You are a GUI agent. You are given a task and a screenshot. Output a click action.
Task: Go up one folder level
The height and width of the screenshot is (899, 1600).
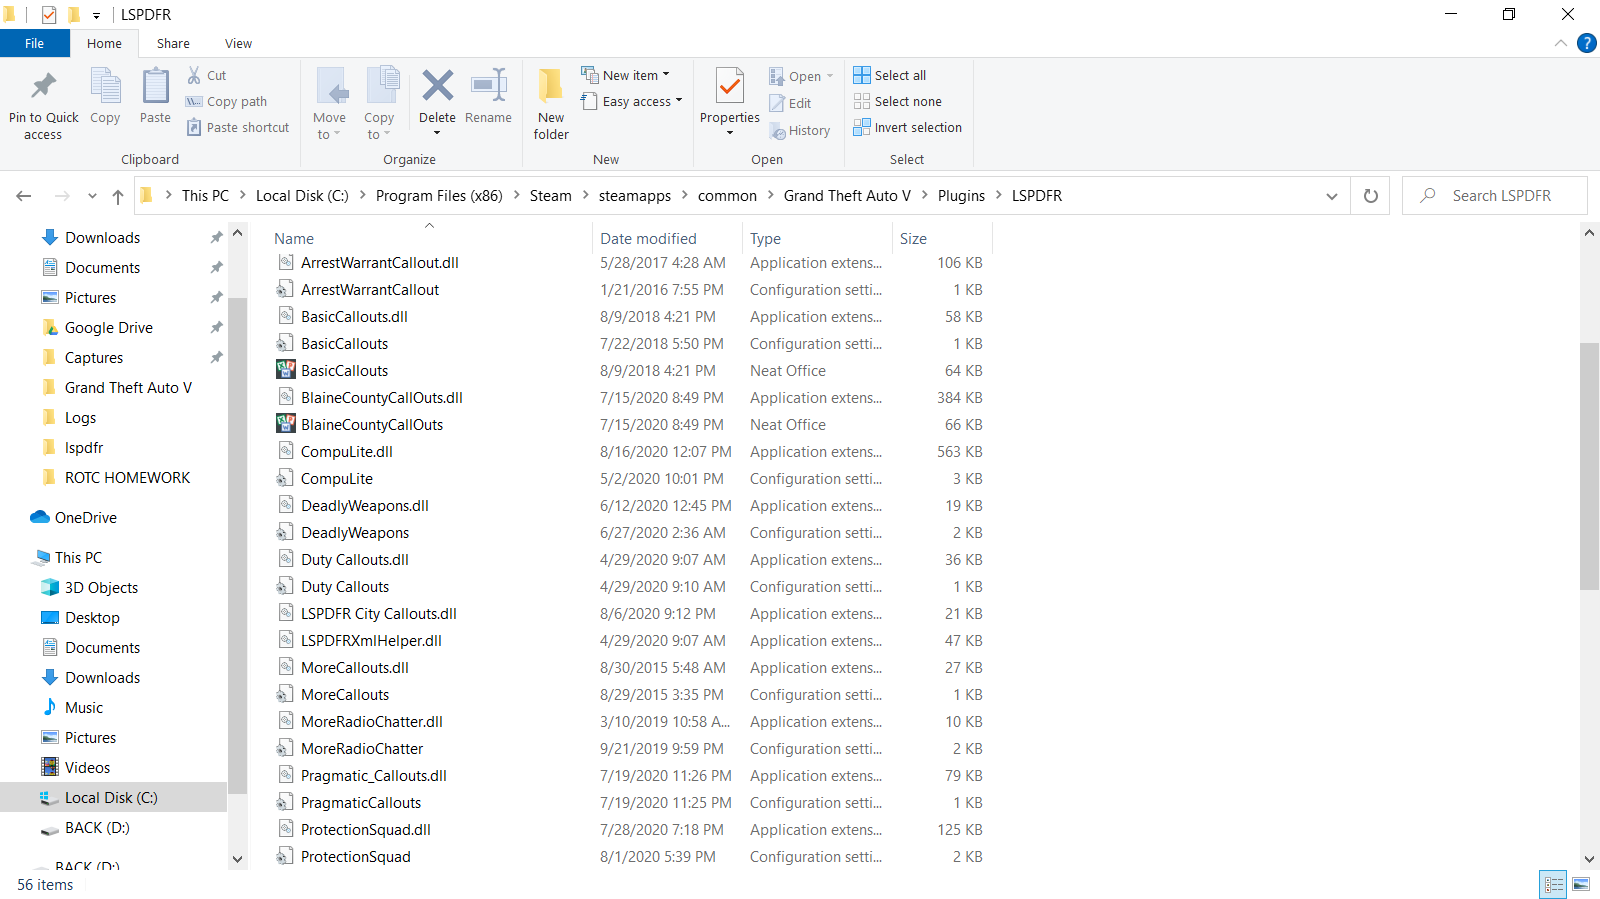coord(118,196)
